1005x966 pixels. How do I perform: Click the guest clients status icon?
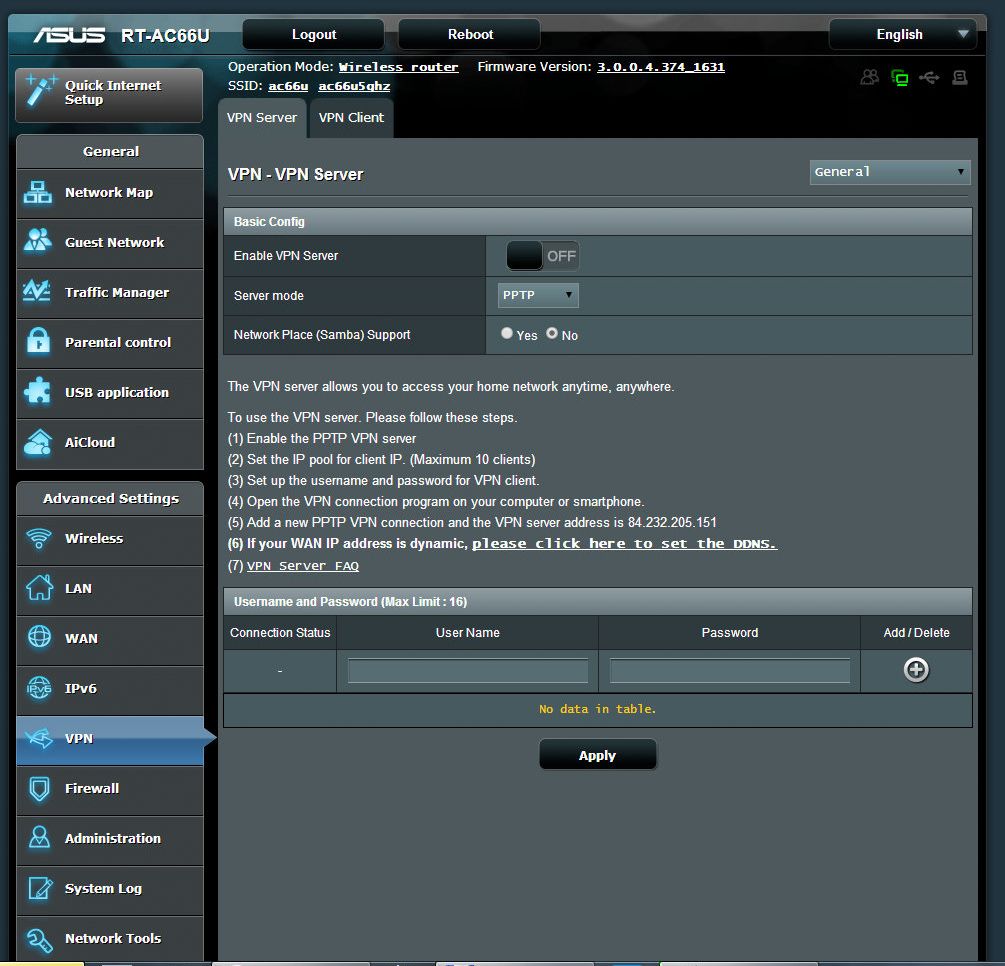pos(870,78)
